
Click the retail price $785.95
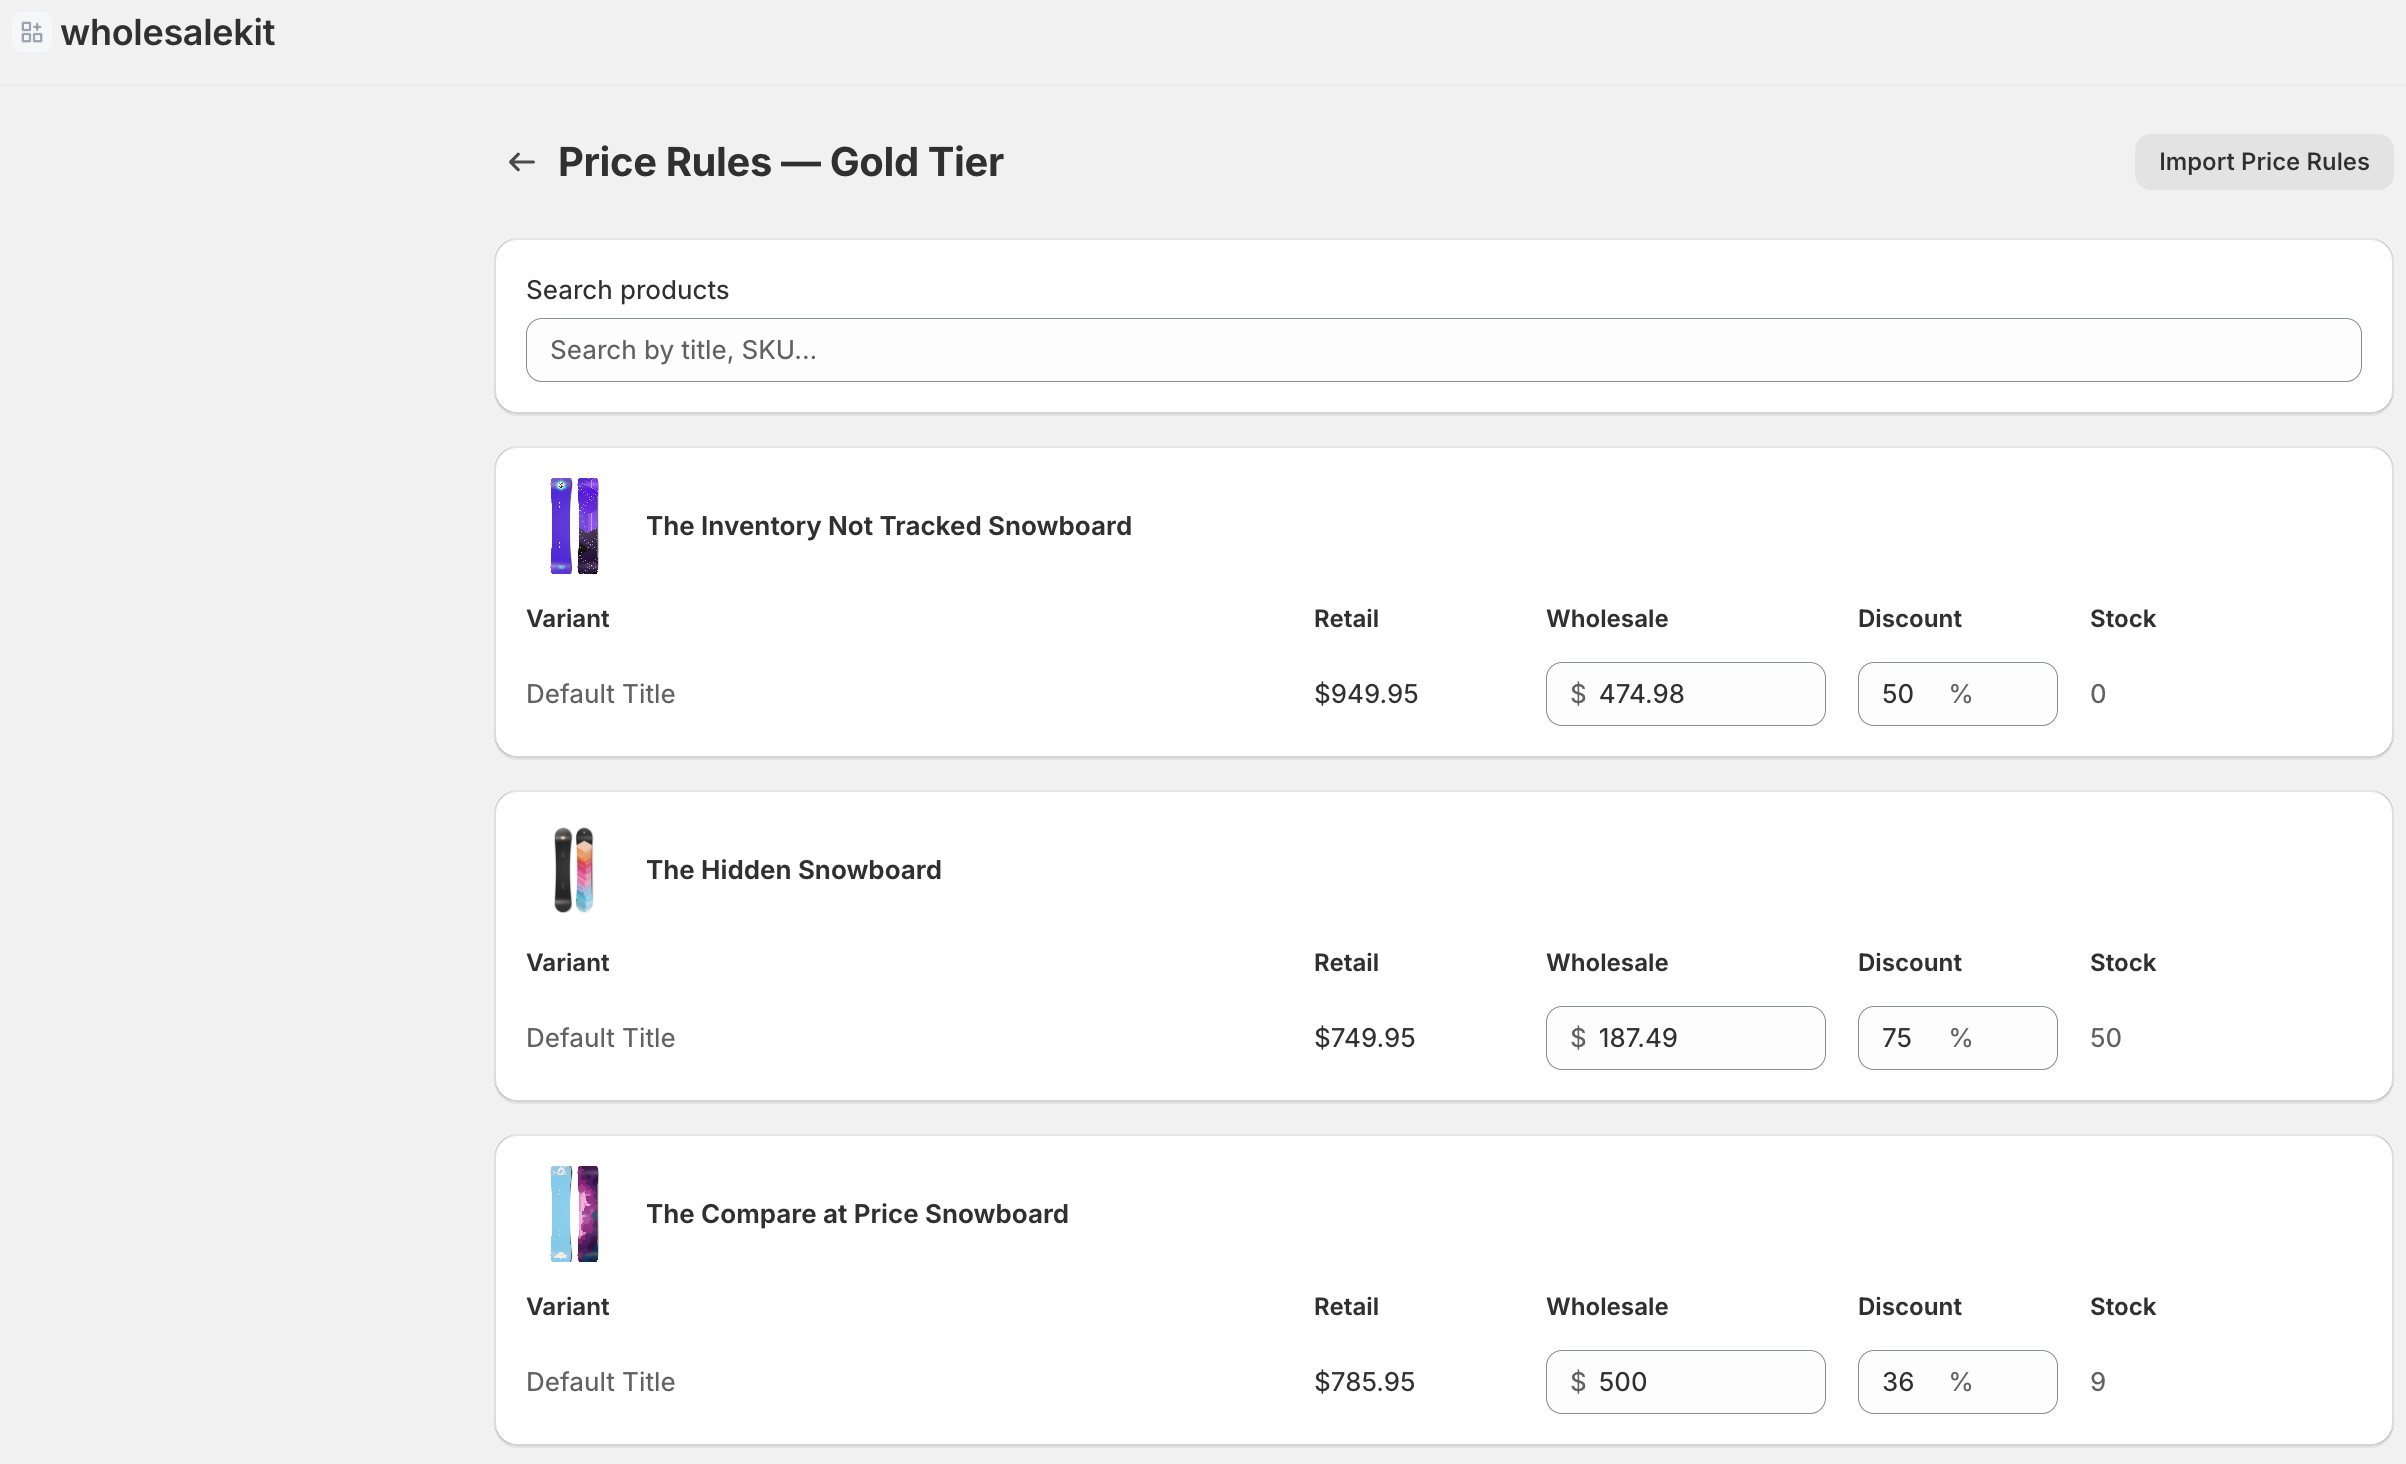coord(1365,1382)
